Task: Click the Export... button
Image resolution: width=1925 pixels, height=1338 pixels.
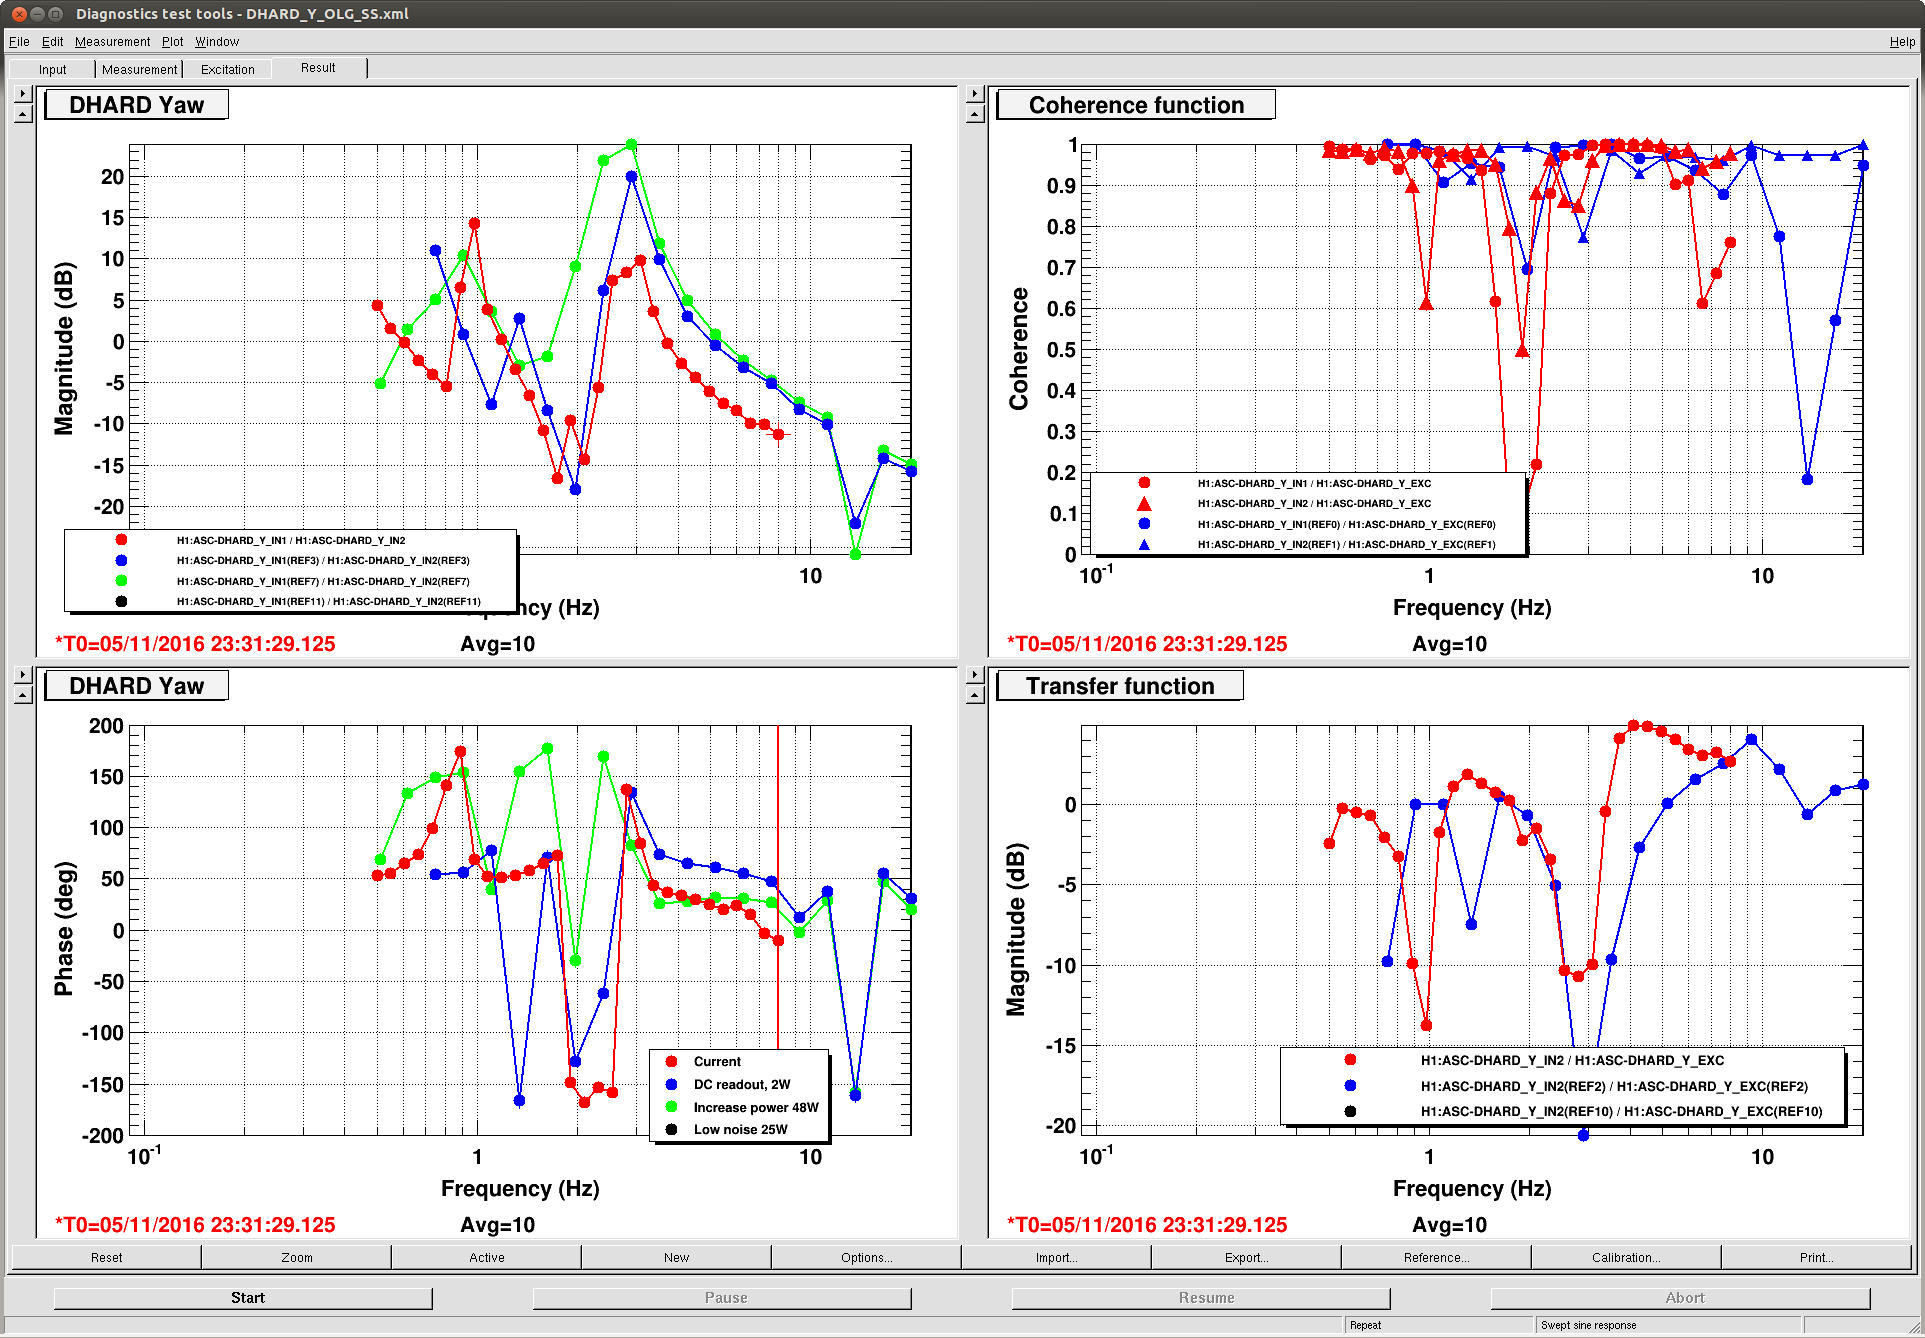Action: click(1246, 1258)
